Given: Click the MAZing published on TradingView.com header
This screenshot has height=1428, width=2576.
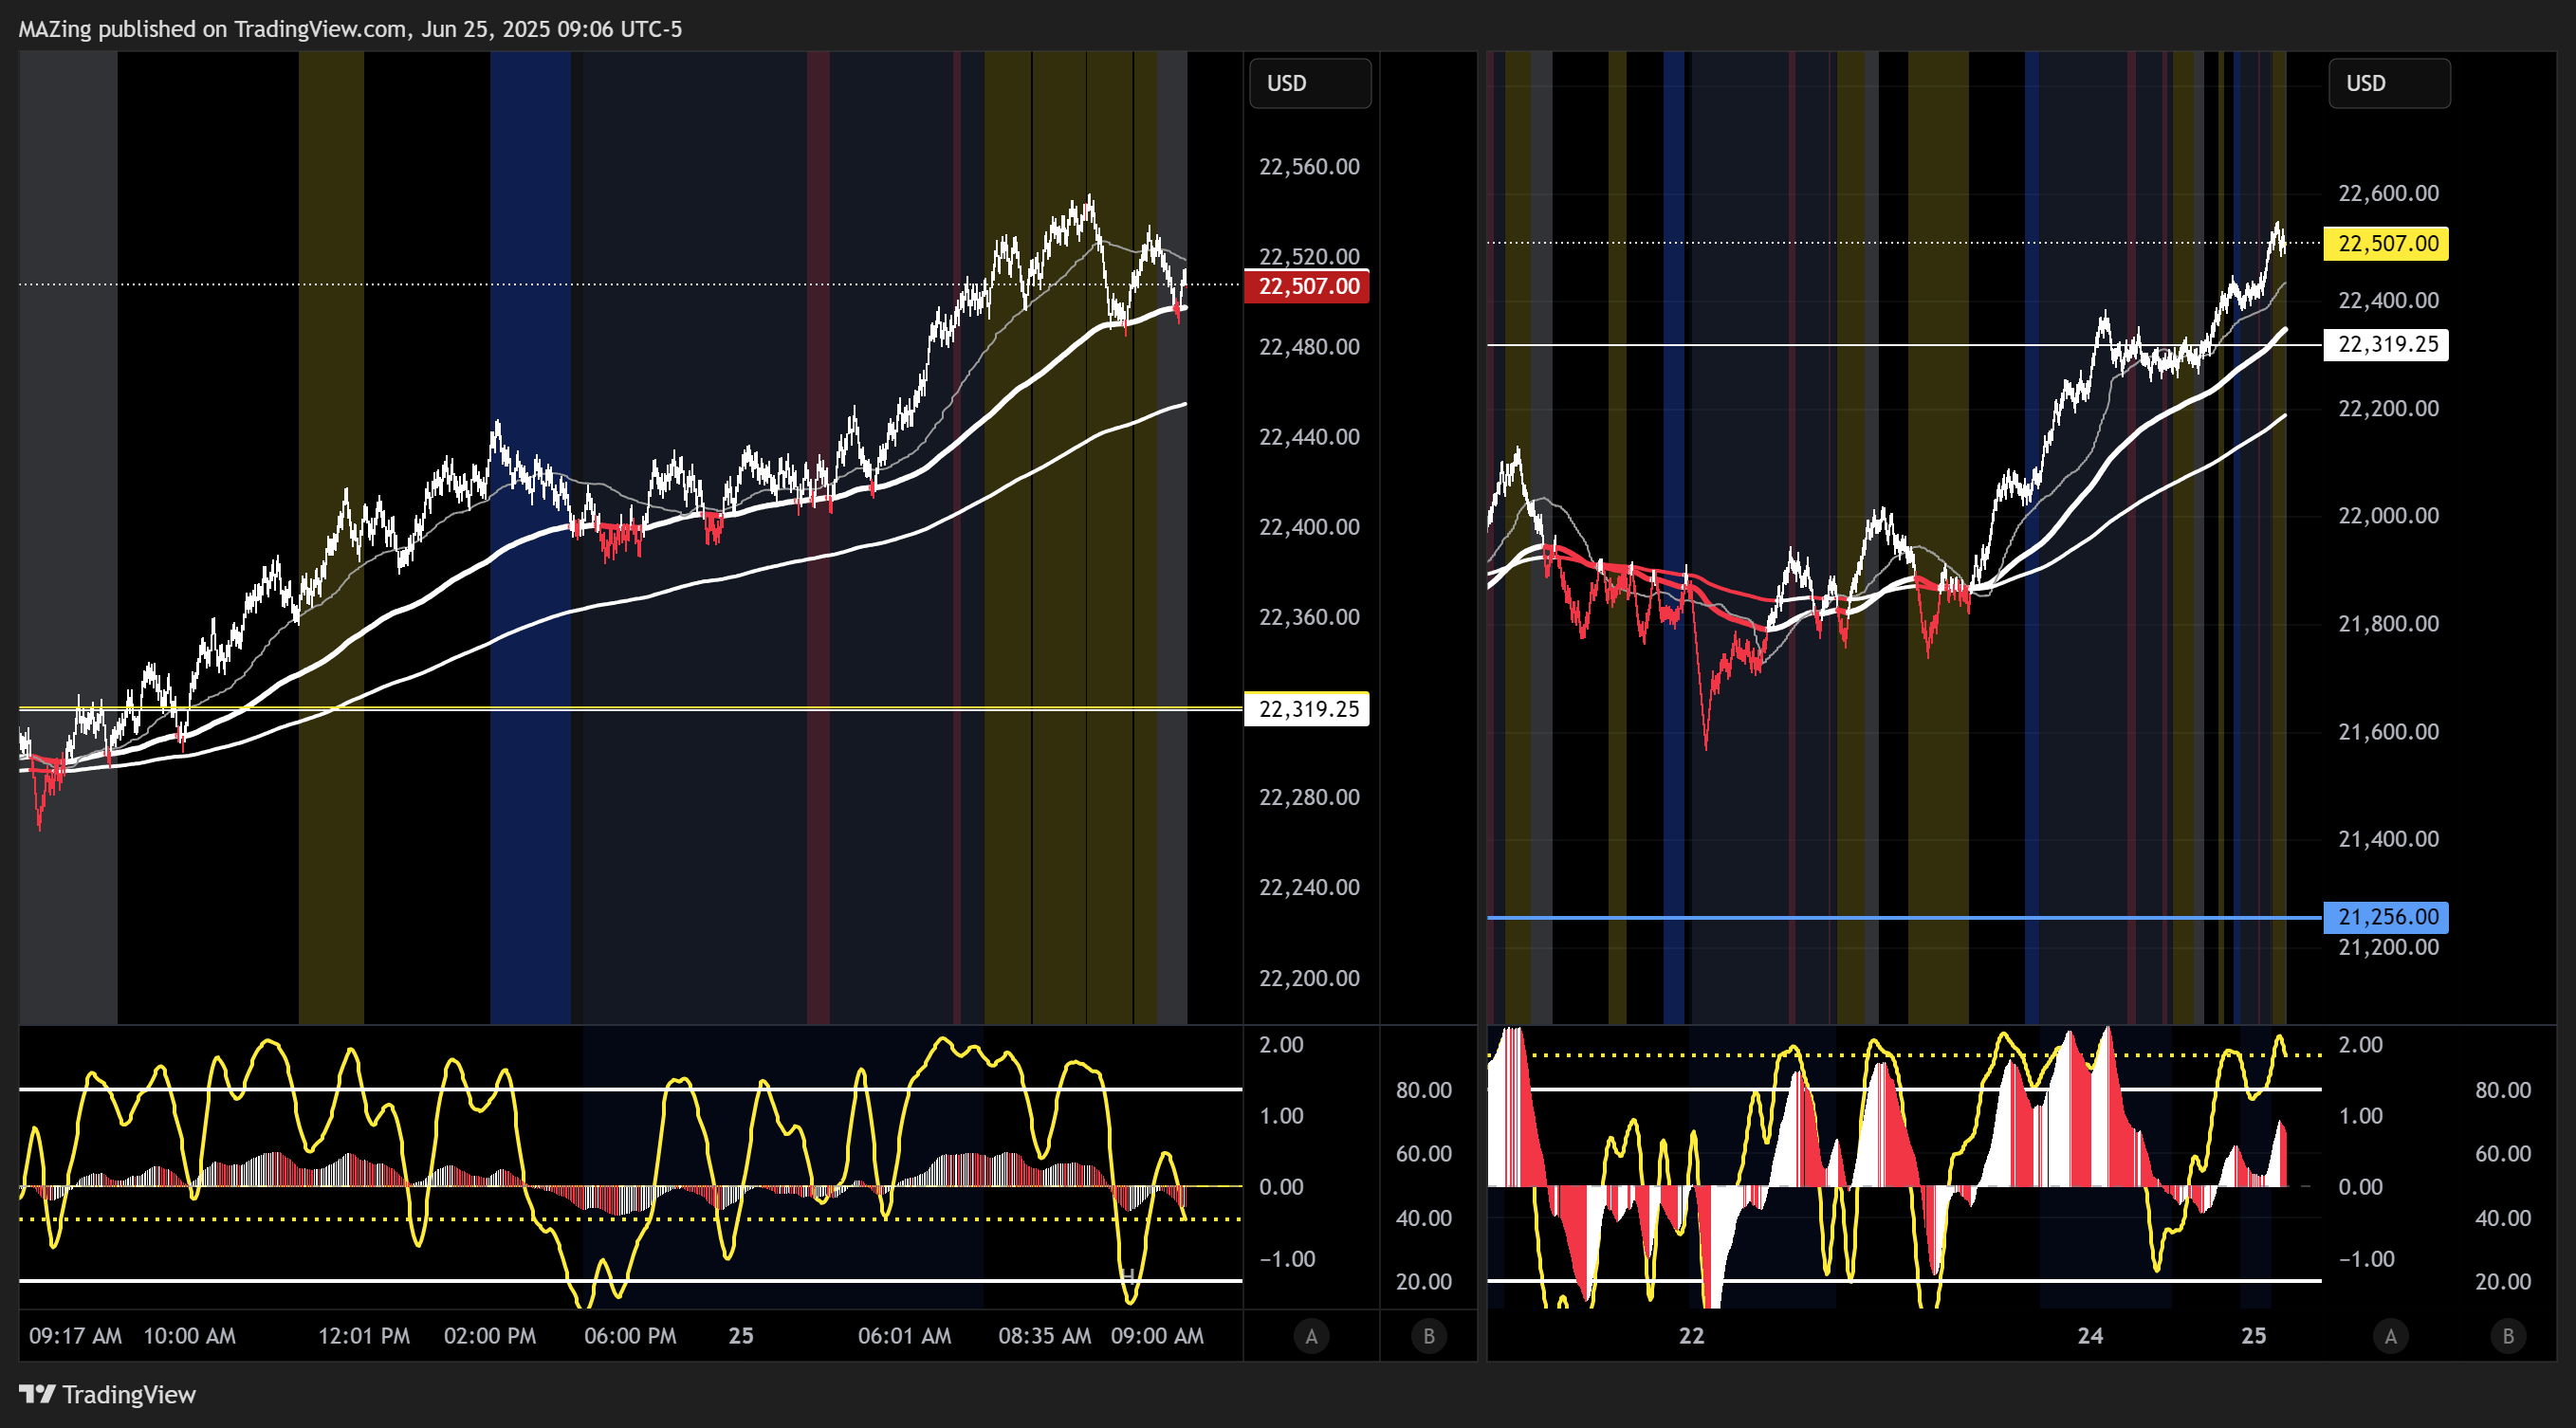Looking at the screenshot, I should (x=350, y=29).
